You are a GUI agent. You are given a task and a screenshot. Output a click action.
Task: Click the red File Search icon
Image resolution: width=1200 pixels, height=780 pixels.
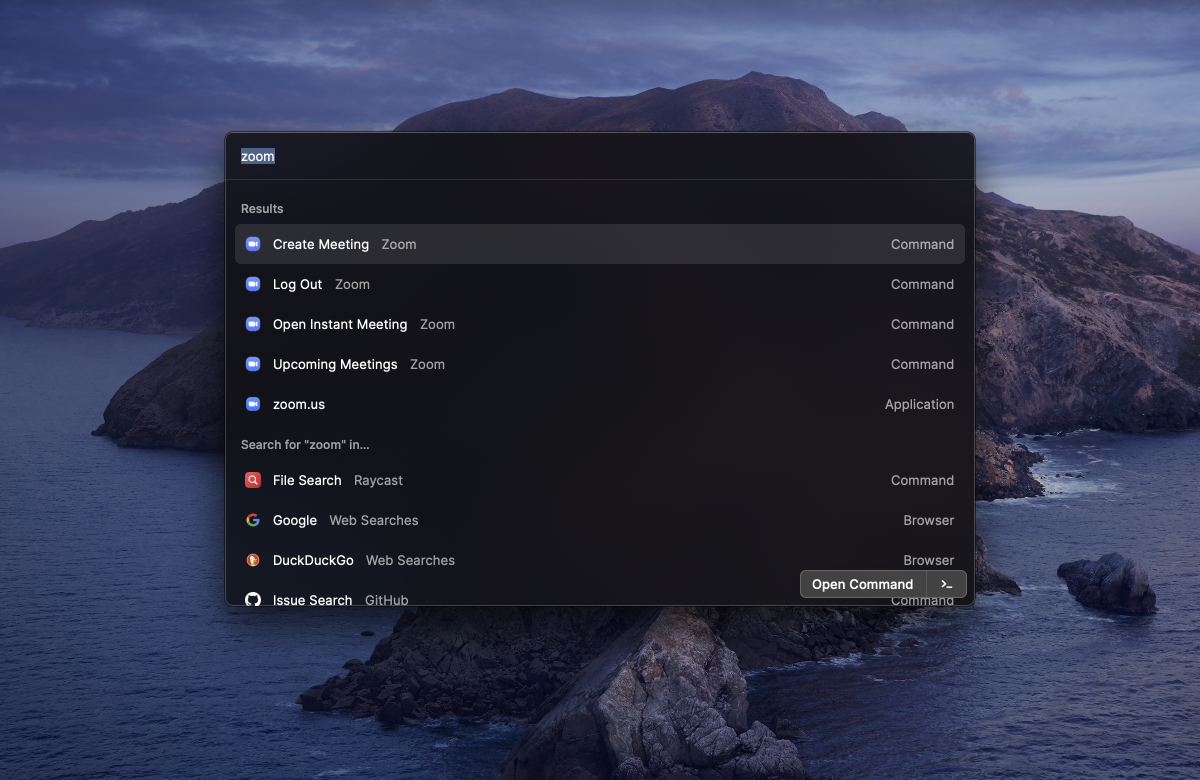pyautogui.click(x=253, y=480)
